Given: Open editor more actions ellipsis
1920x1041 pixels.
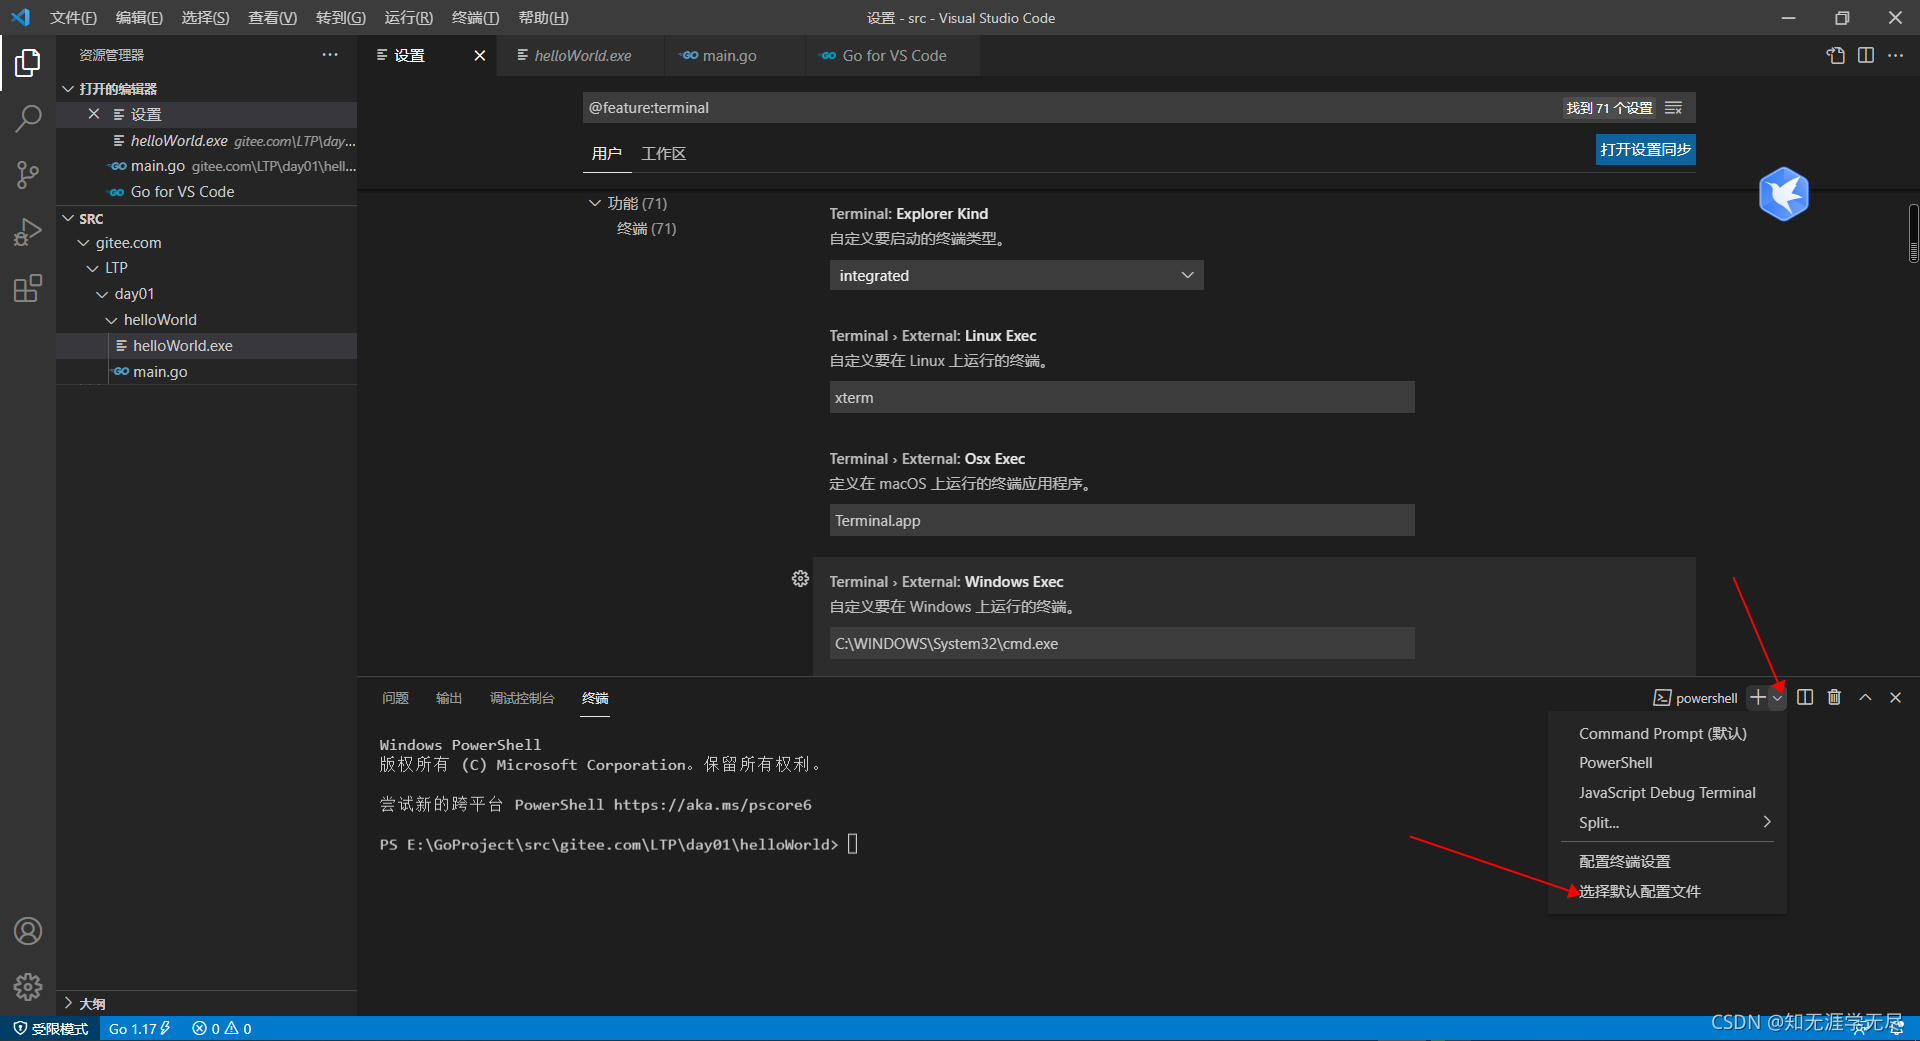Looking at the screenshot, I should [x=1896, y=55].
